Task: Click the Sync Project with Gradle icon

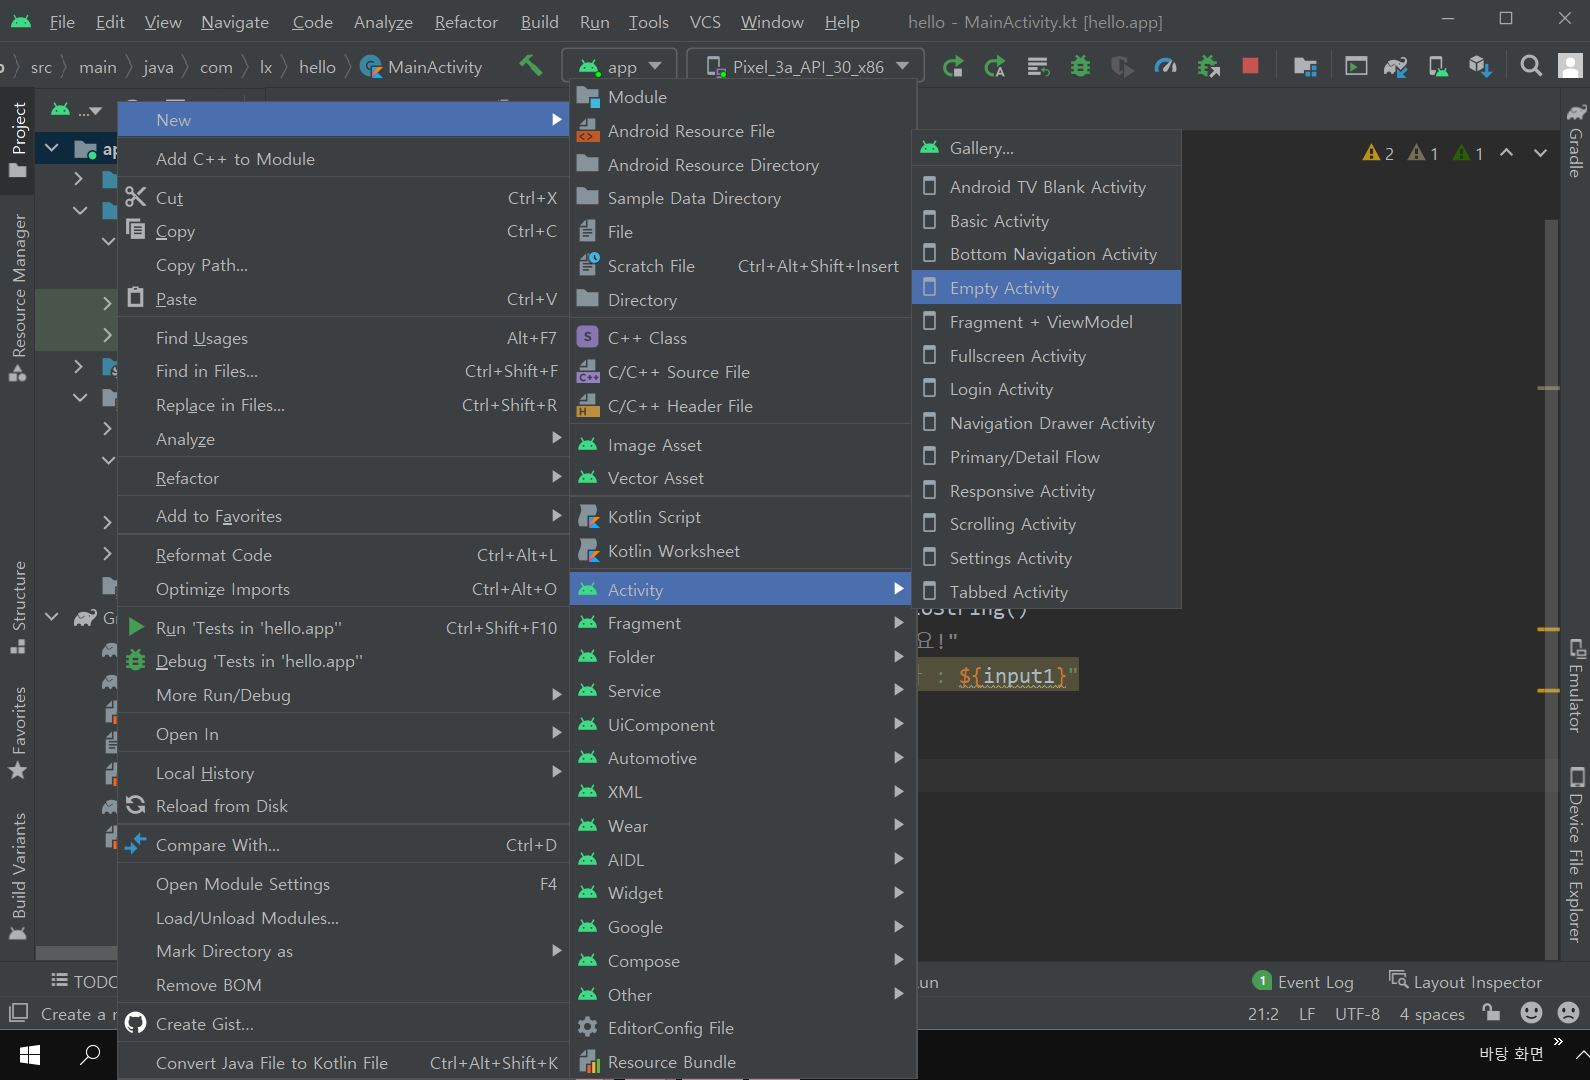Action: pos(1396,66)
